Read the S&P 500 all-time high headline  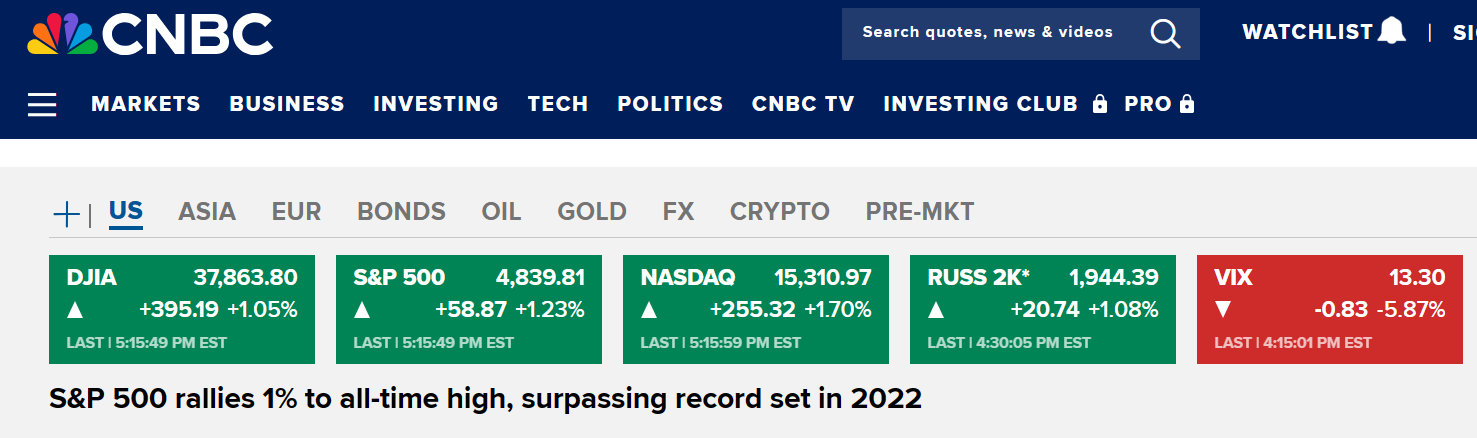point(485,399)
